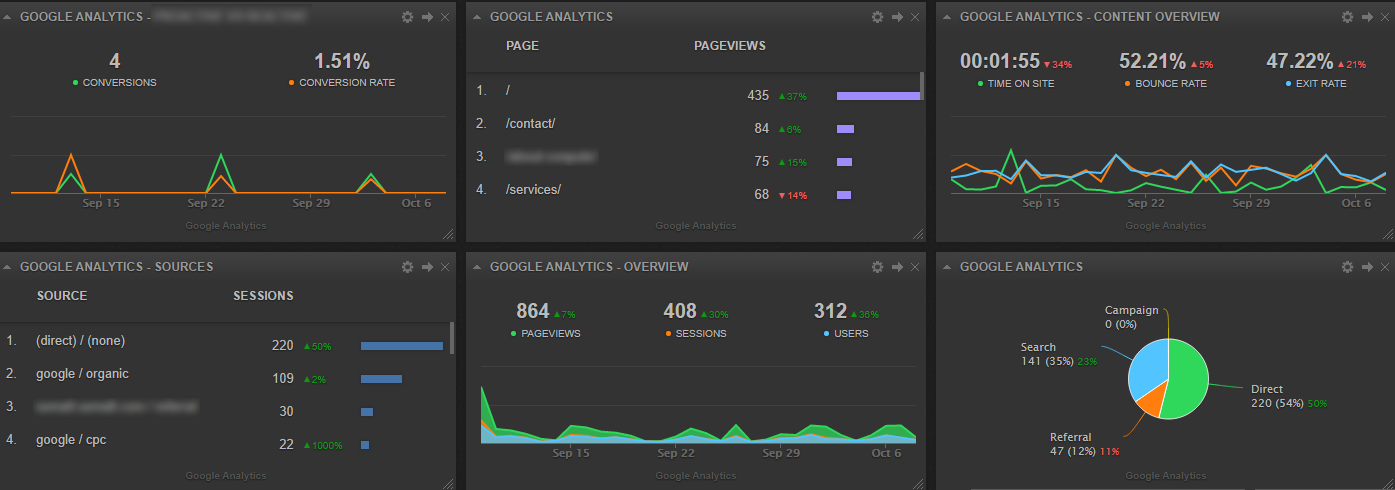Toggle the Pageviews legend in Overview
Screen dimensions: 1395x490
(546, 334)
